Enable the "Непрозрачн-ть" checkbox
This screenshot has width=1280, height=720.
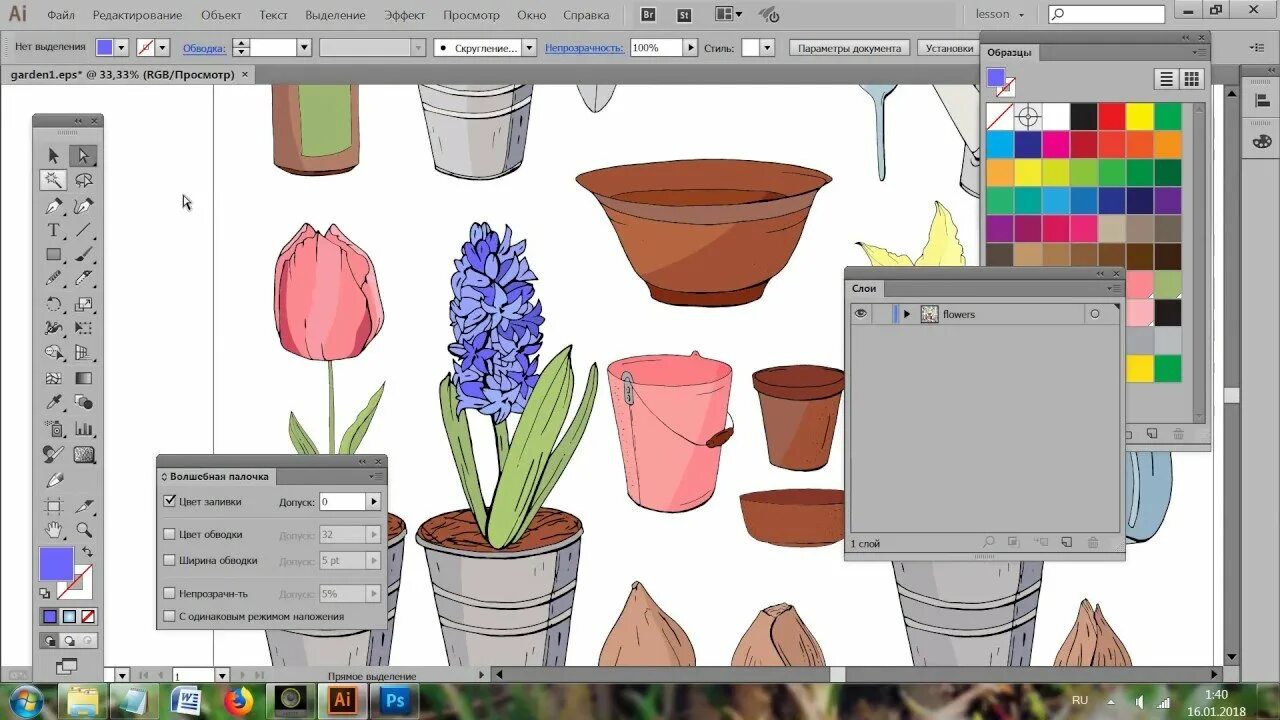point(169,593)
